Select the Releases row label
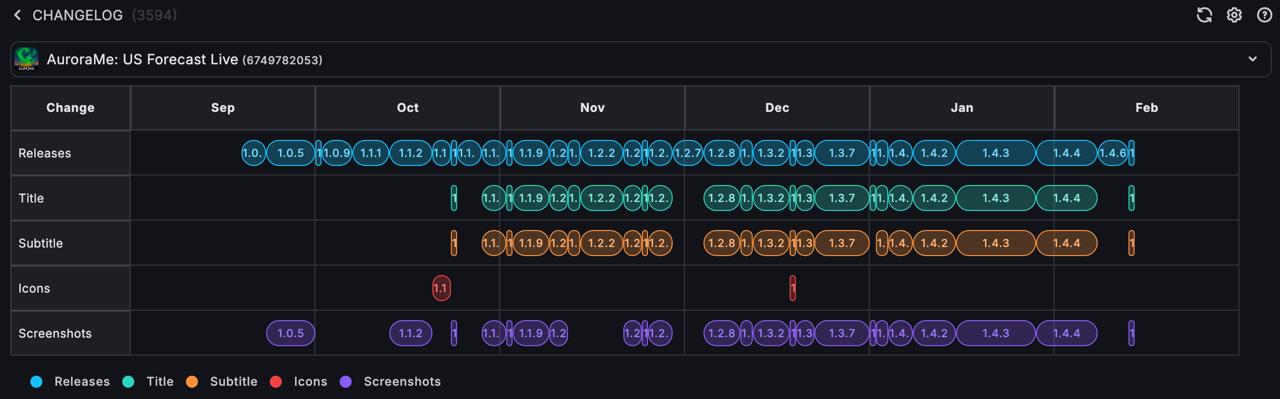The image size is (1280, 399). click(x=70, y=153)
